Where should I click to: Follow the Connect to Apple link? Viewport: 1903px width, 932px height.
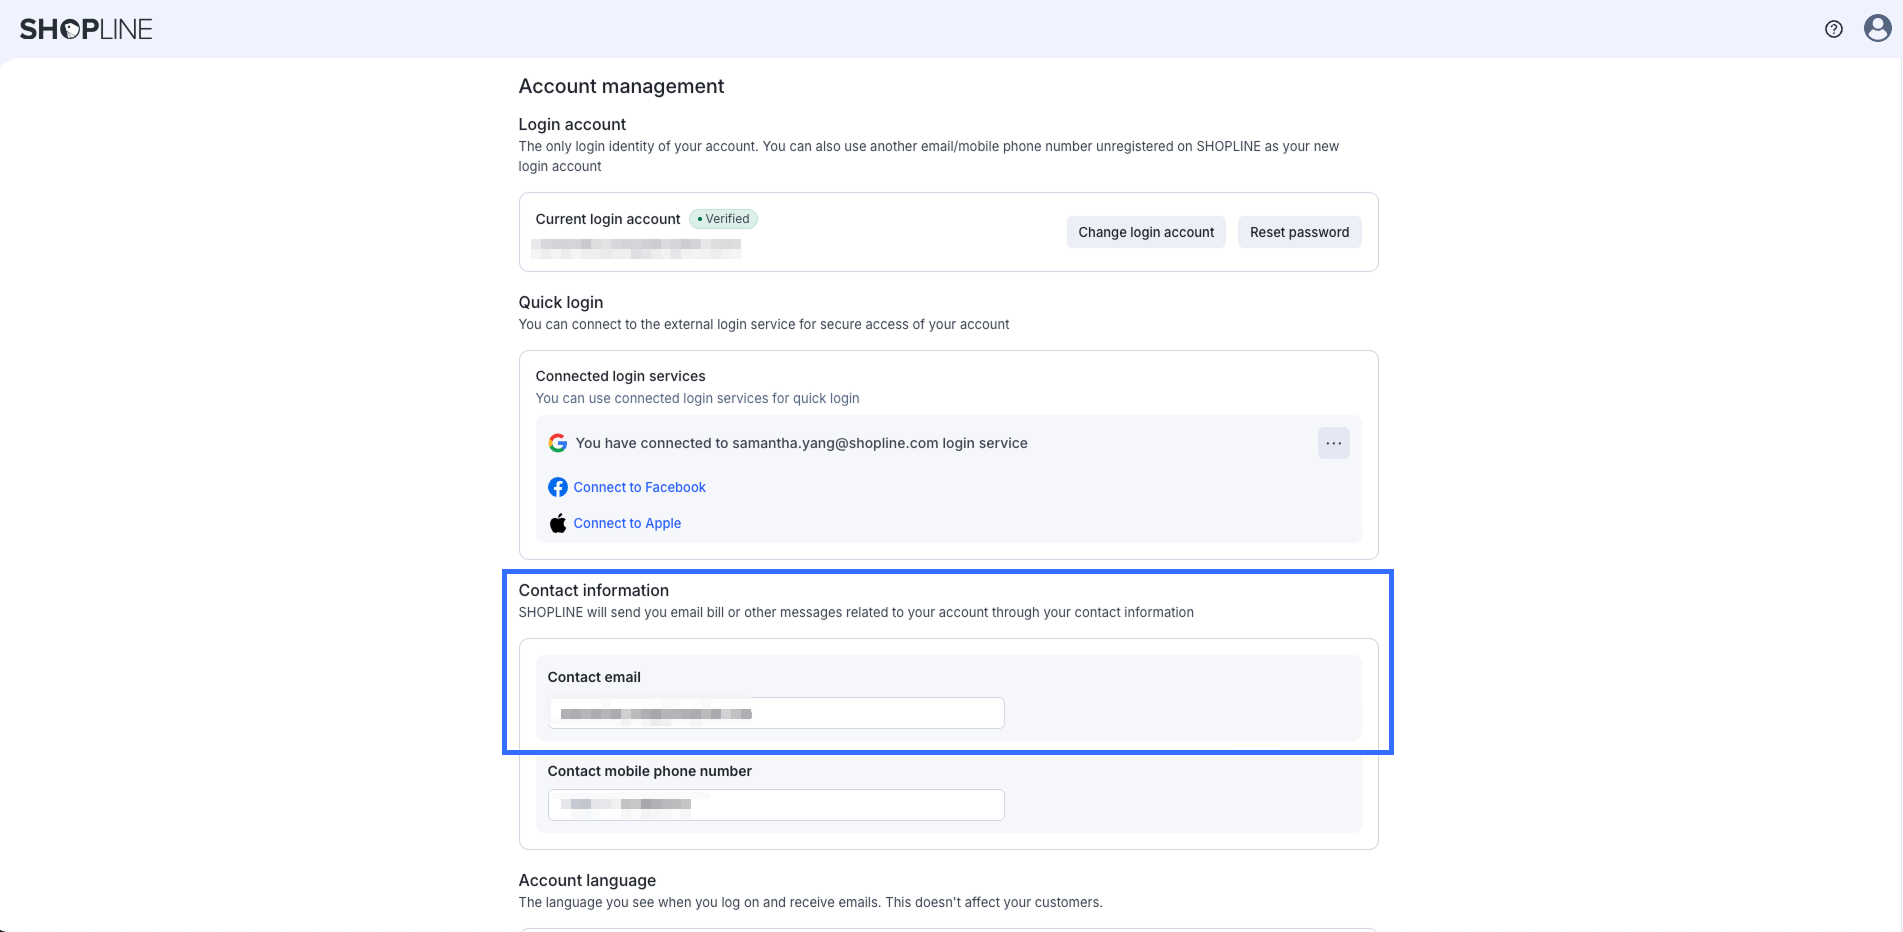click(x=627, y=523)
